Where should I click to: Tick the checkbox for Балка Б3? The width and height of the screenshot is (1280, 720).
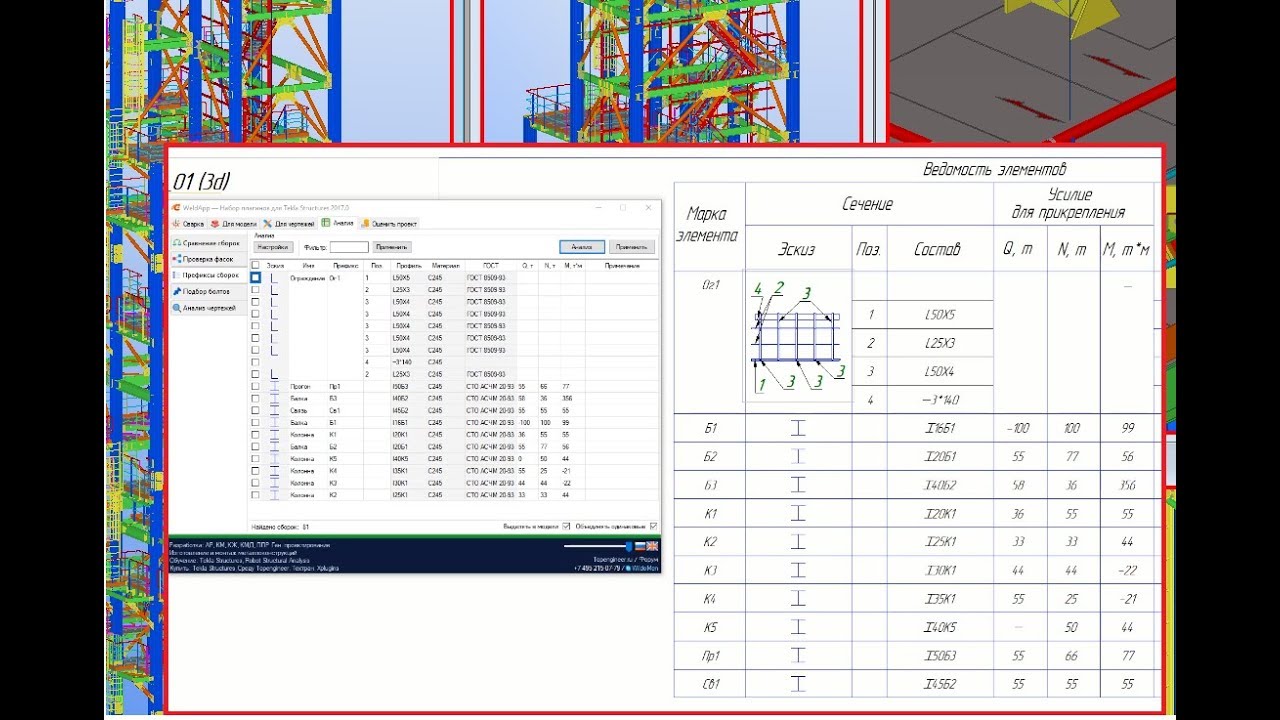[x=255, y=398]
